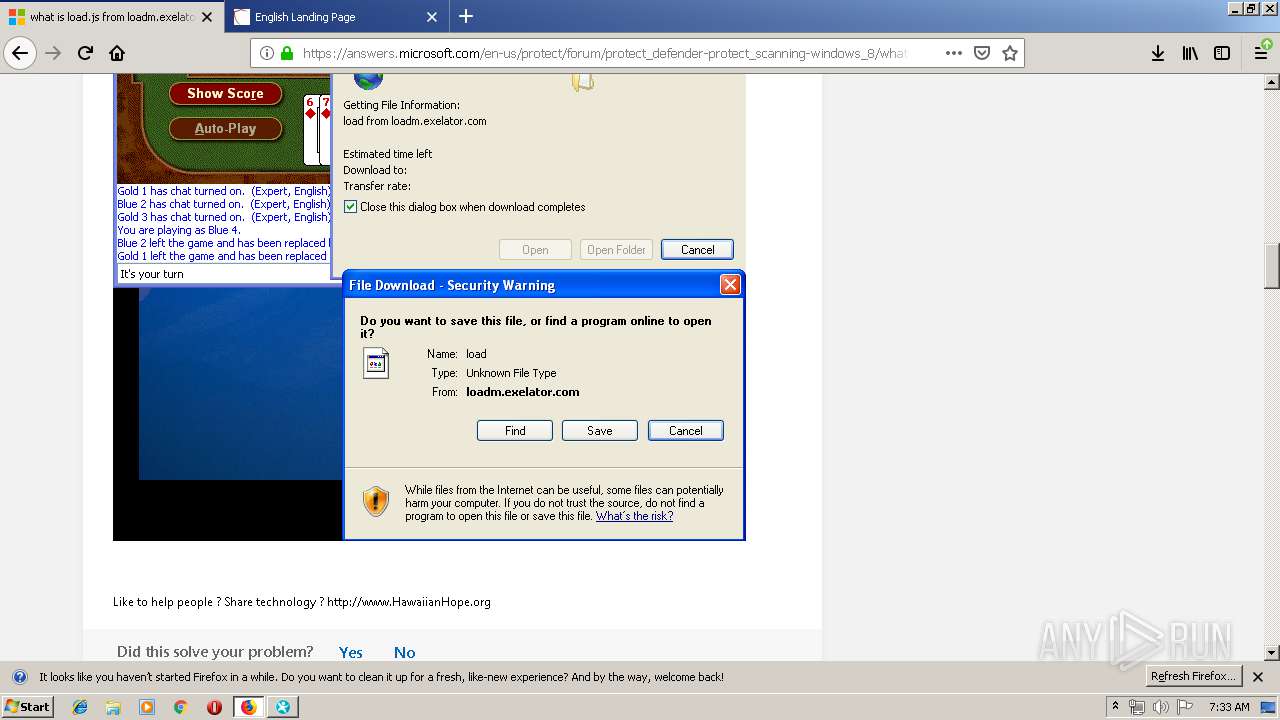Bookmark this page with the star
The height and width of the screenshot is (720, 1280).
point(1010,53)
